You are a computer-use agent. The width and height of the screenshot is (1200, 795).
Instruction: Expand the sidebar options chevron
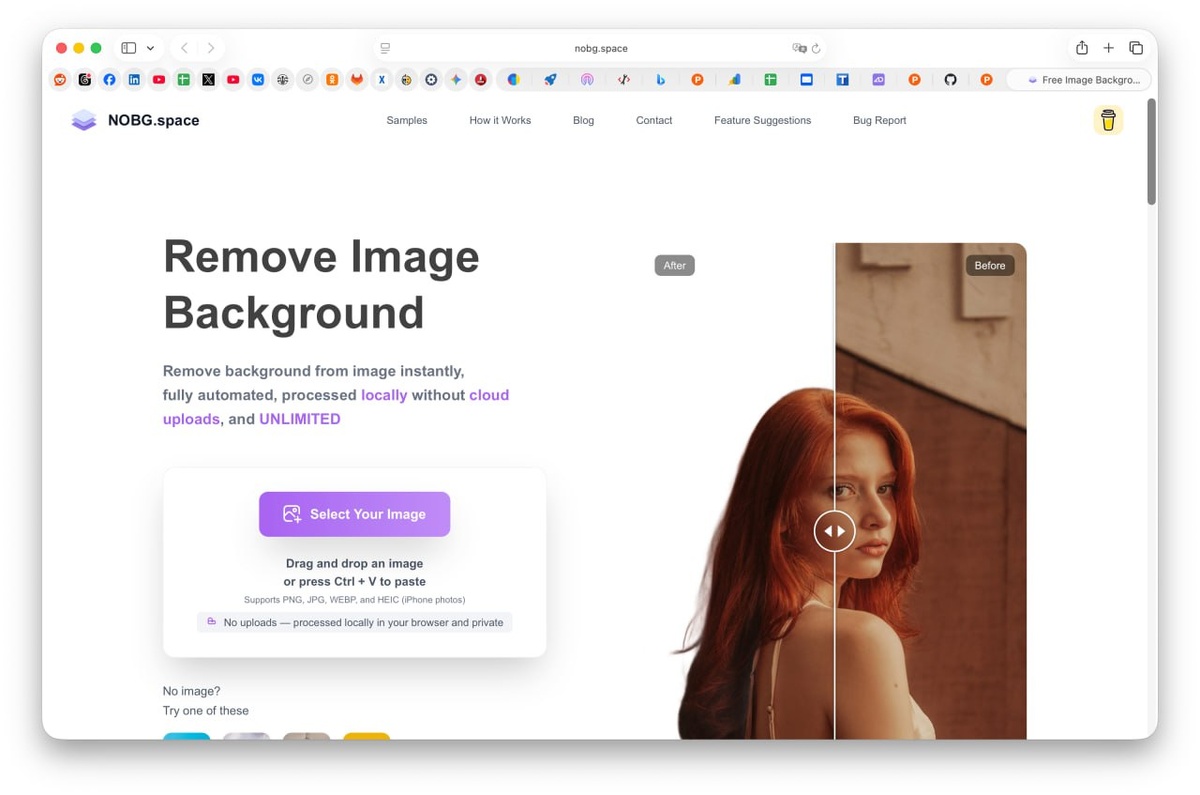[x=150, y=48]
